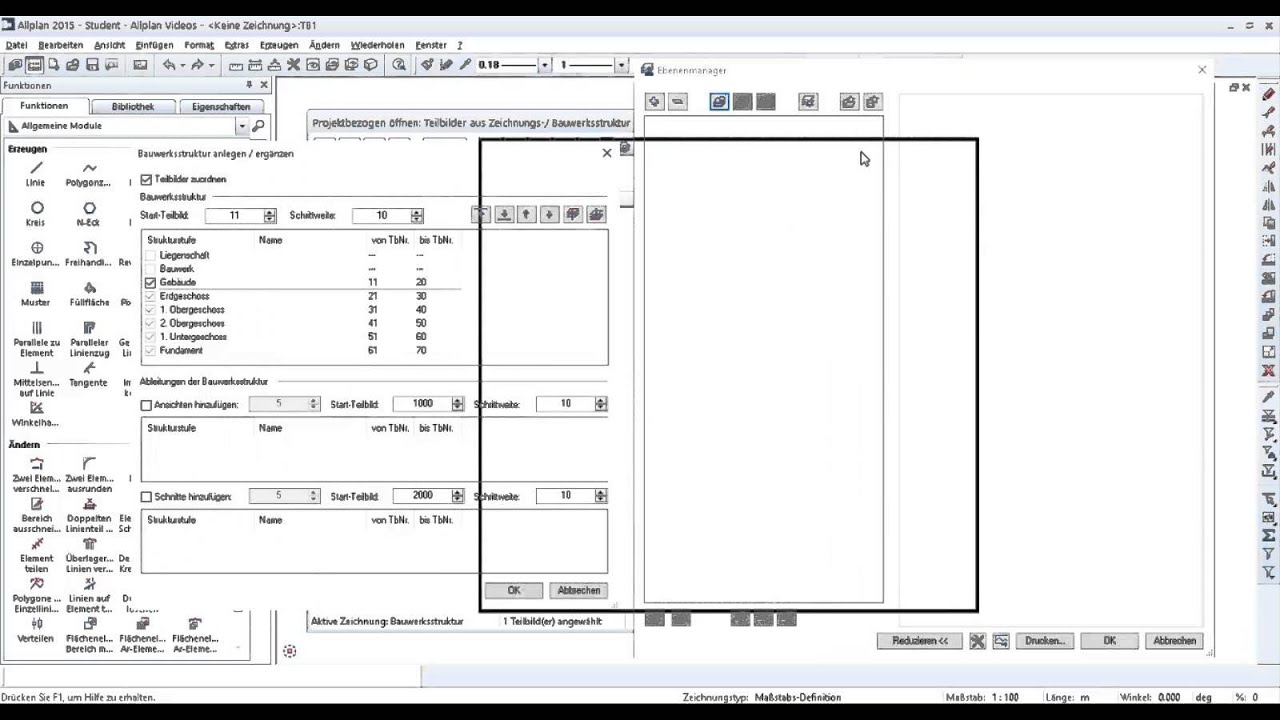The width and height of the screenshot is (1280, 720).
Task: Click the move-up arrow icon in Bauwerksstruktur dialog
Action: [x=526, y=214]
